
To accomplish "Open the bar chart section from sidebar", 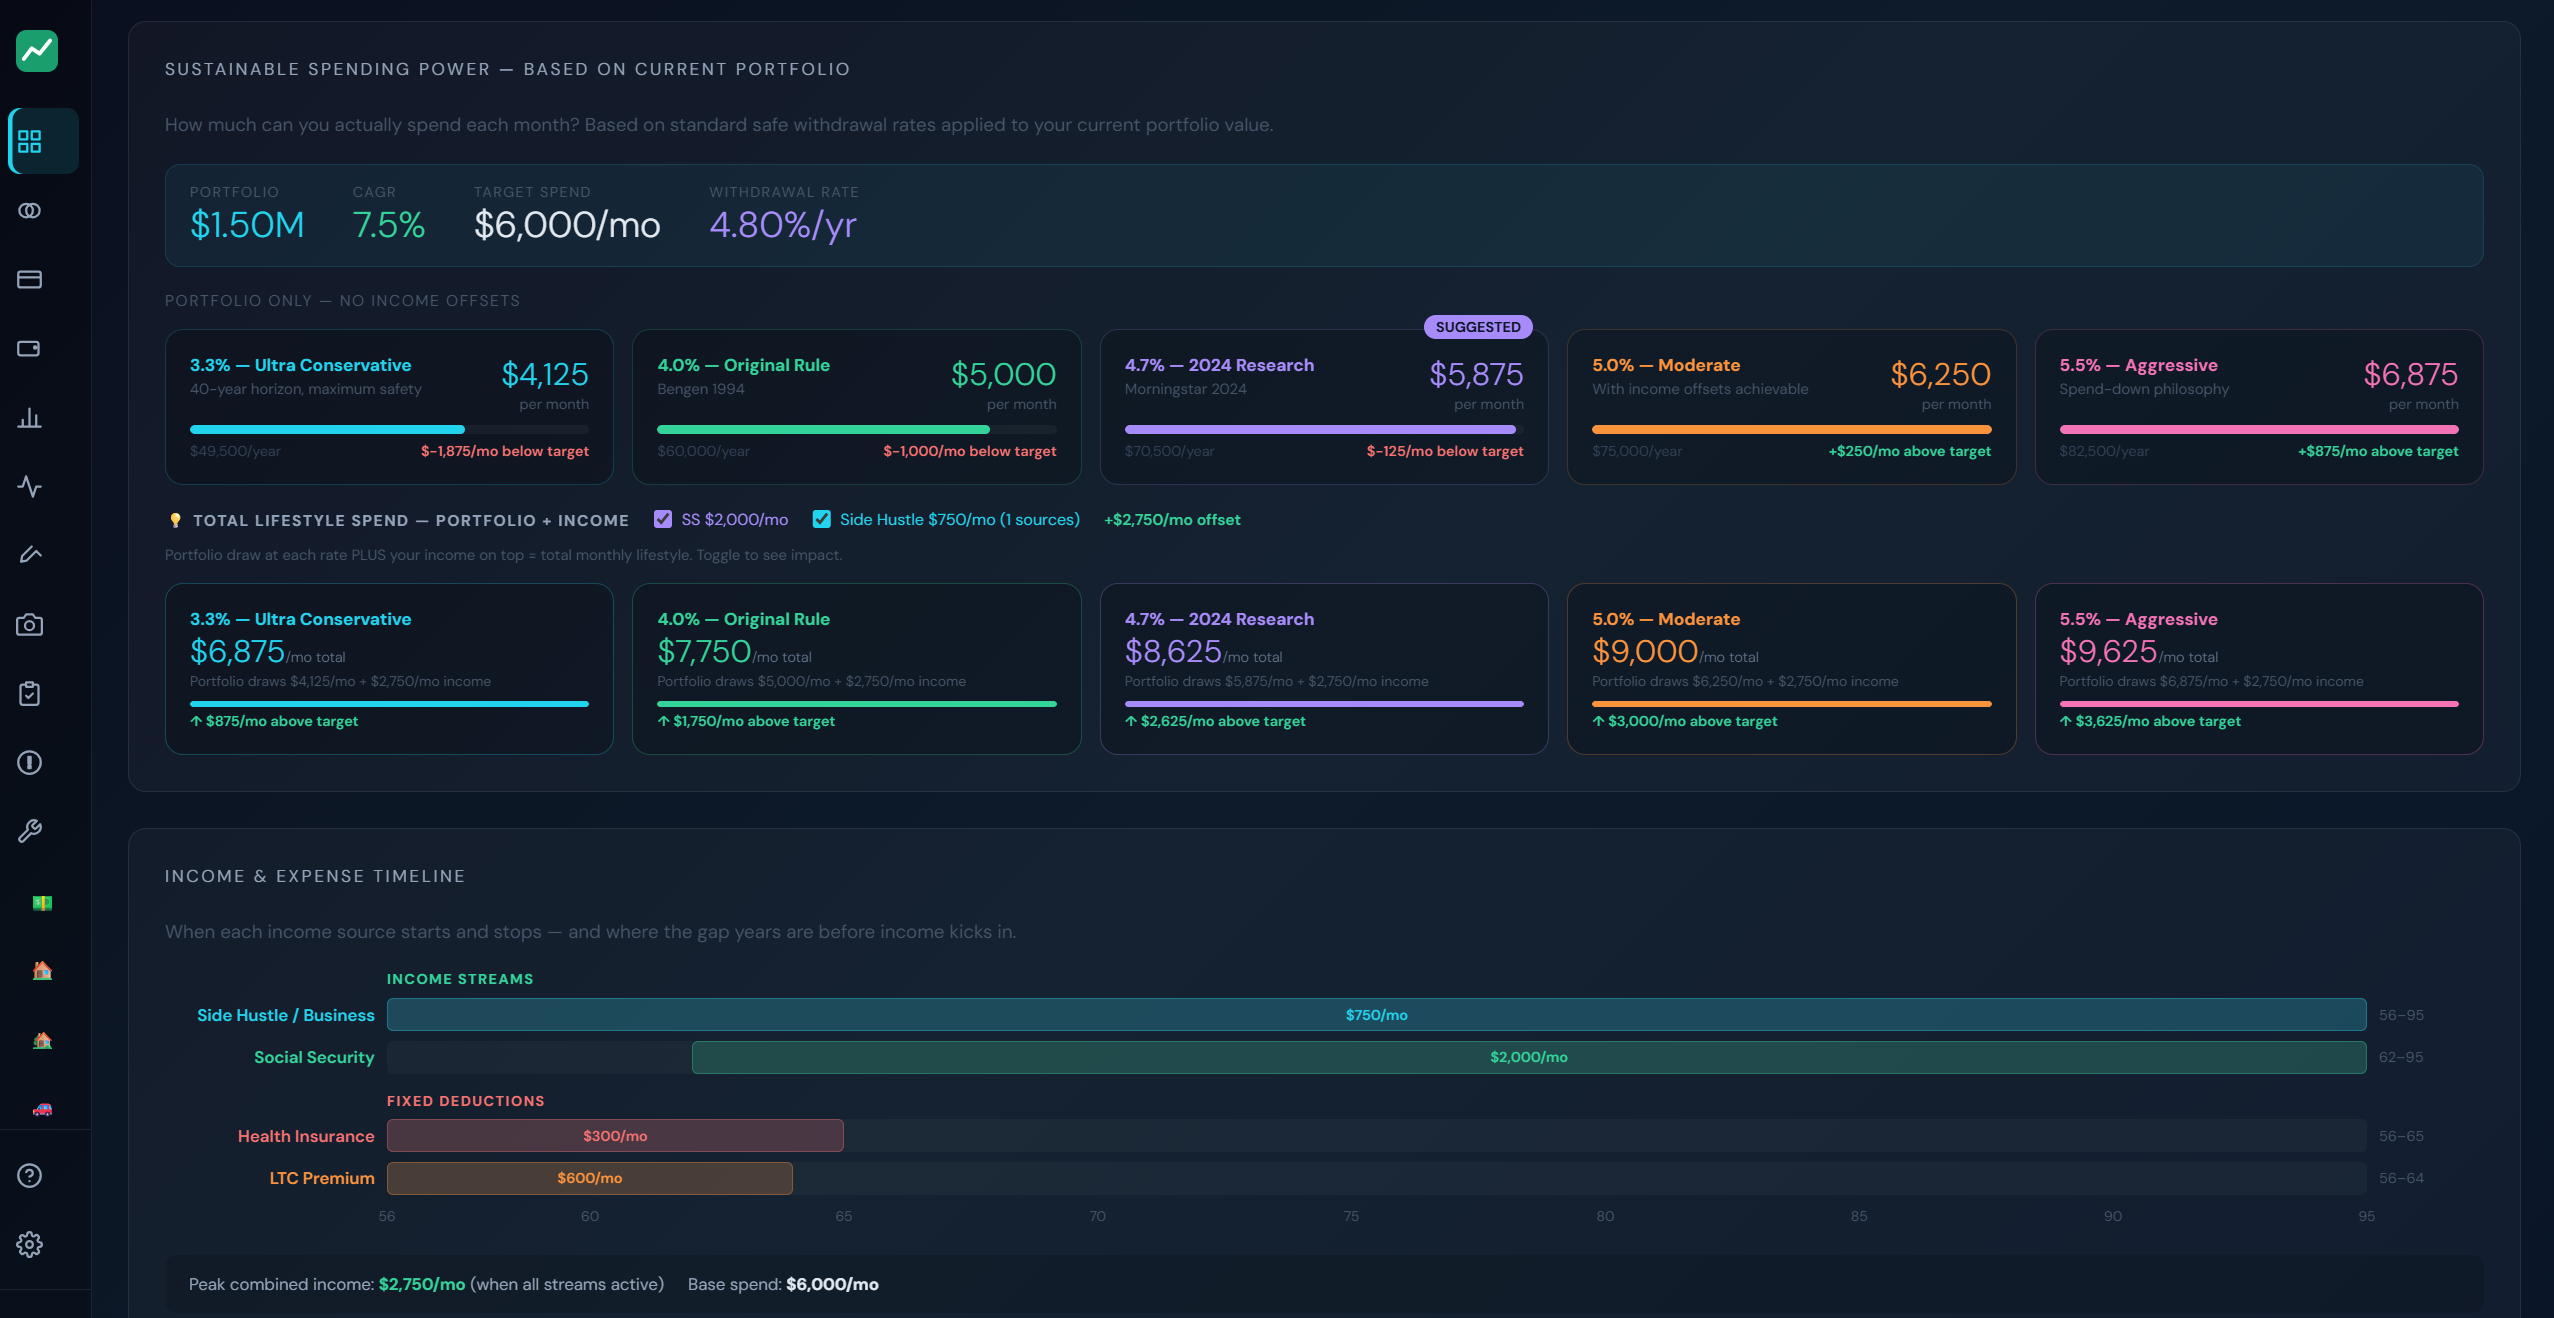I will [29, 418].
